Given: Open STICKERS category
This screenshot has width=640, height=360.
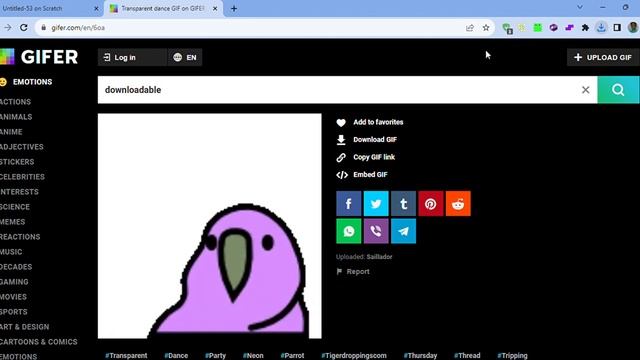Looking at the screenshot, I should click(17, 162).
